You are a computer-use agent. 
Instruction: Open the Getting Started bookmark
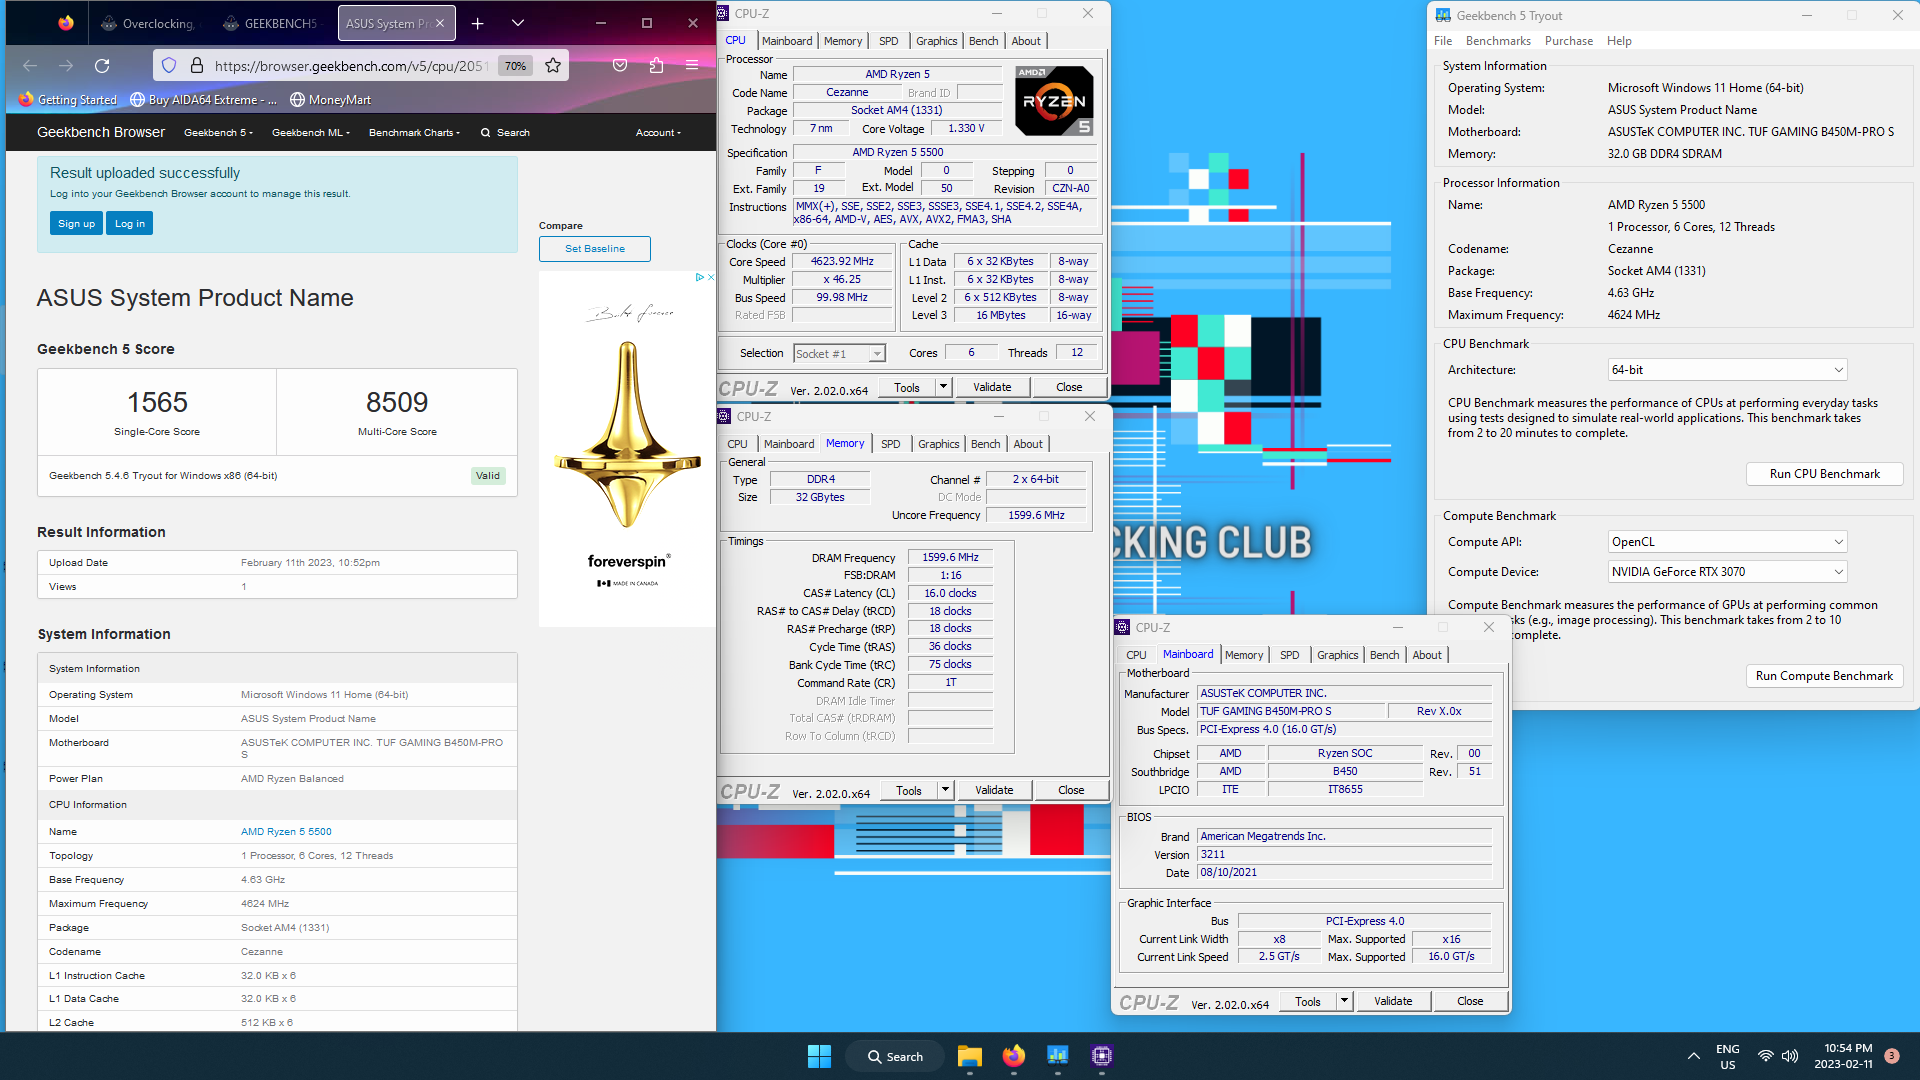point(68,100)
